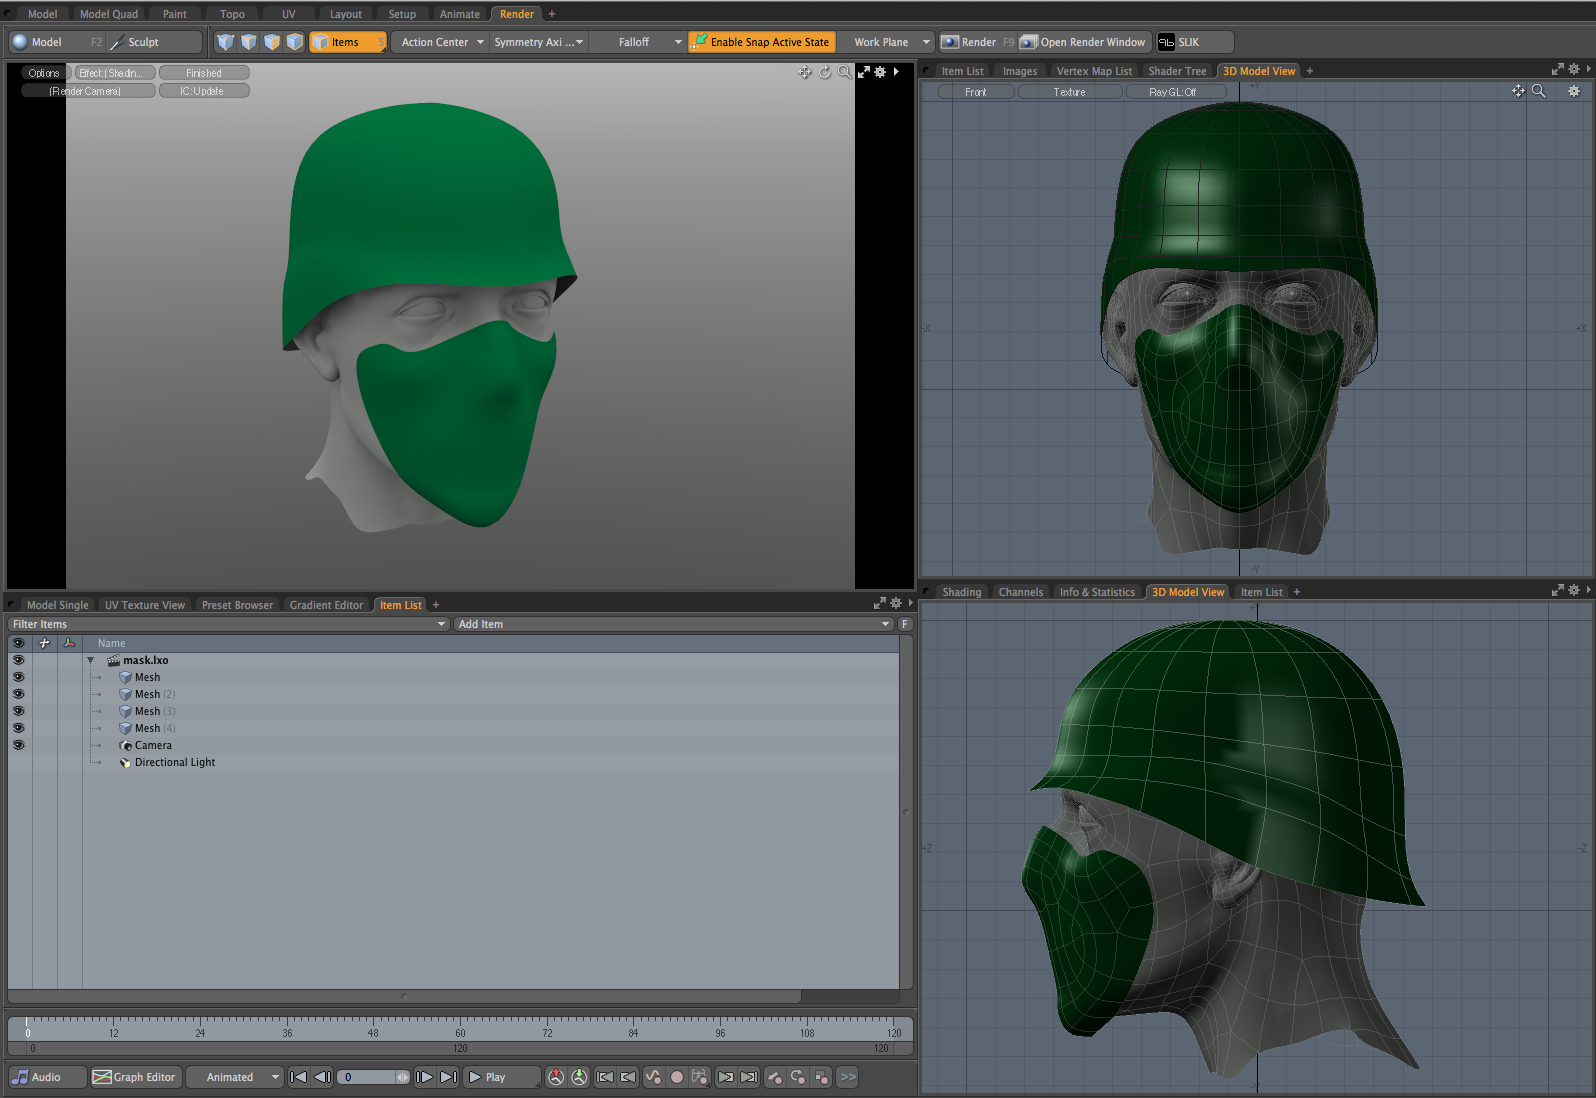
Task: Click the Polygons selection mode cube icon
Action: click(272, 42)
